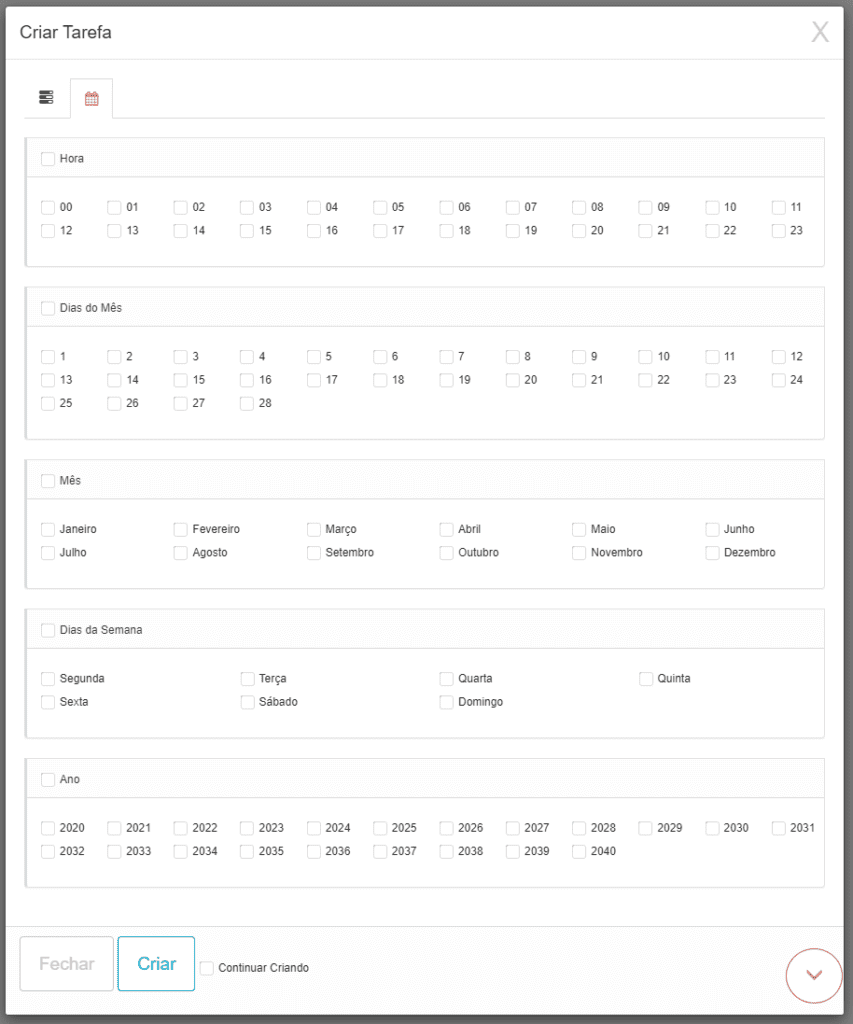Enable the Continuar Criando checkbox

(x=207, y=968)
